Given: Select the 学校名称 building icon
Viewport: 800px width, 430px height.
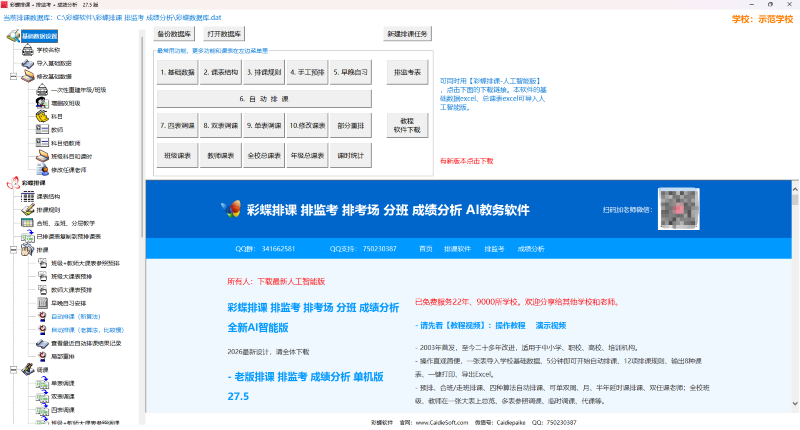Looking at the screenshot, I should click(28, 50).
